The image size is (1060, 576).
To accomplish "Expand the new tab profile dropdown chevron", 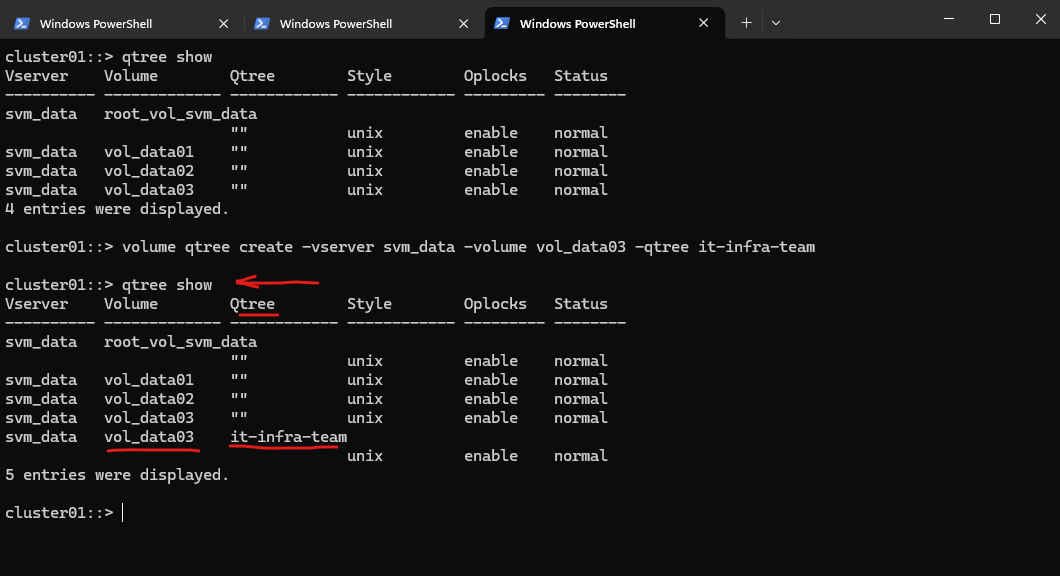I will (x=776, y=23).
